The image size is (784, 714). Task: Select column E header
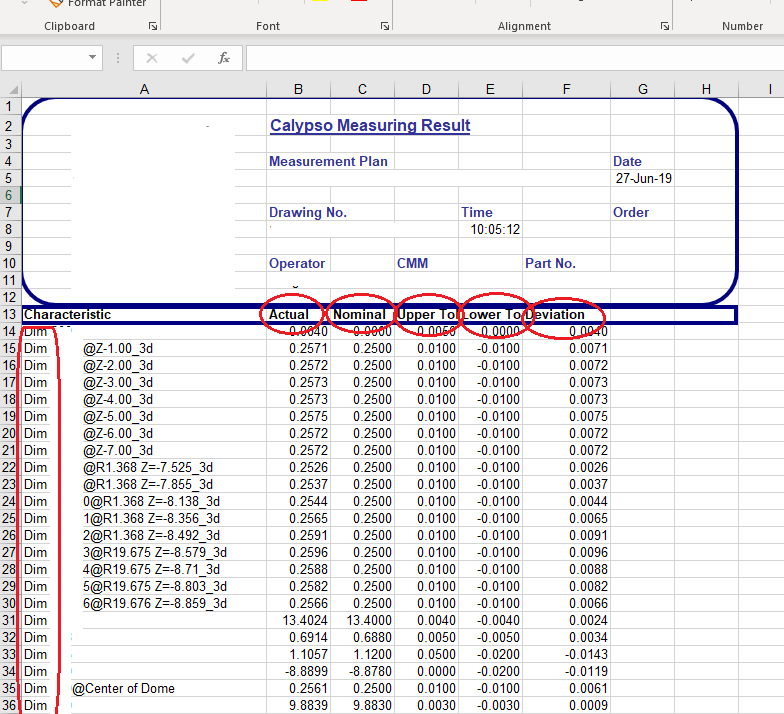(x=490, y=90)
